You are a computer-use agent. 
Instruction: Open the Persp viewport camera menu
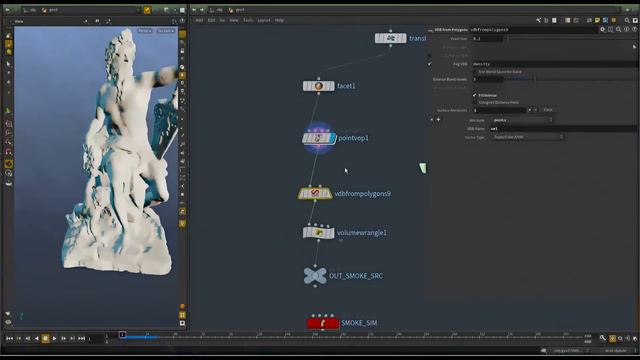pyautogui.click(x=144, y=31)
